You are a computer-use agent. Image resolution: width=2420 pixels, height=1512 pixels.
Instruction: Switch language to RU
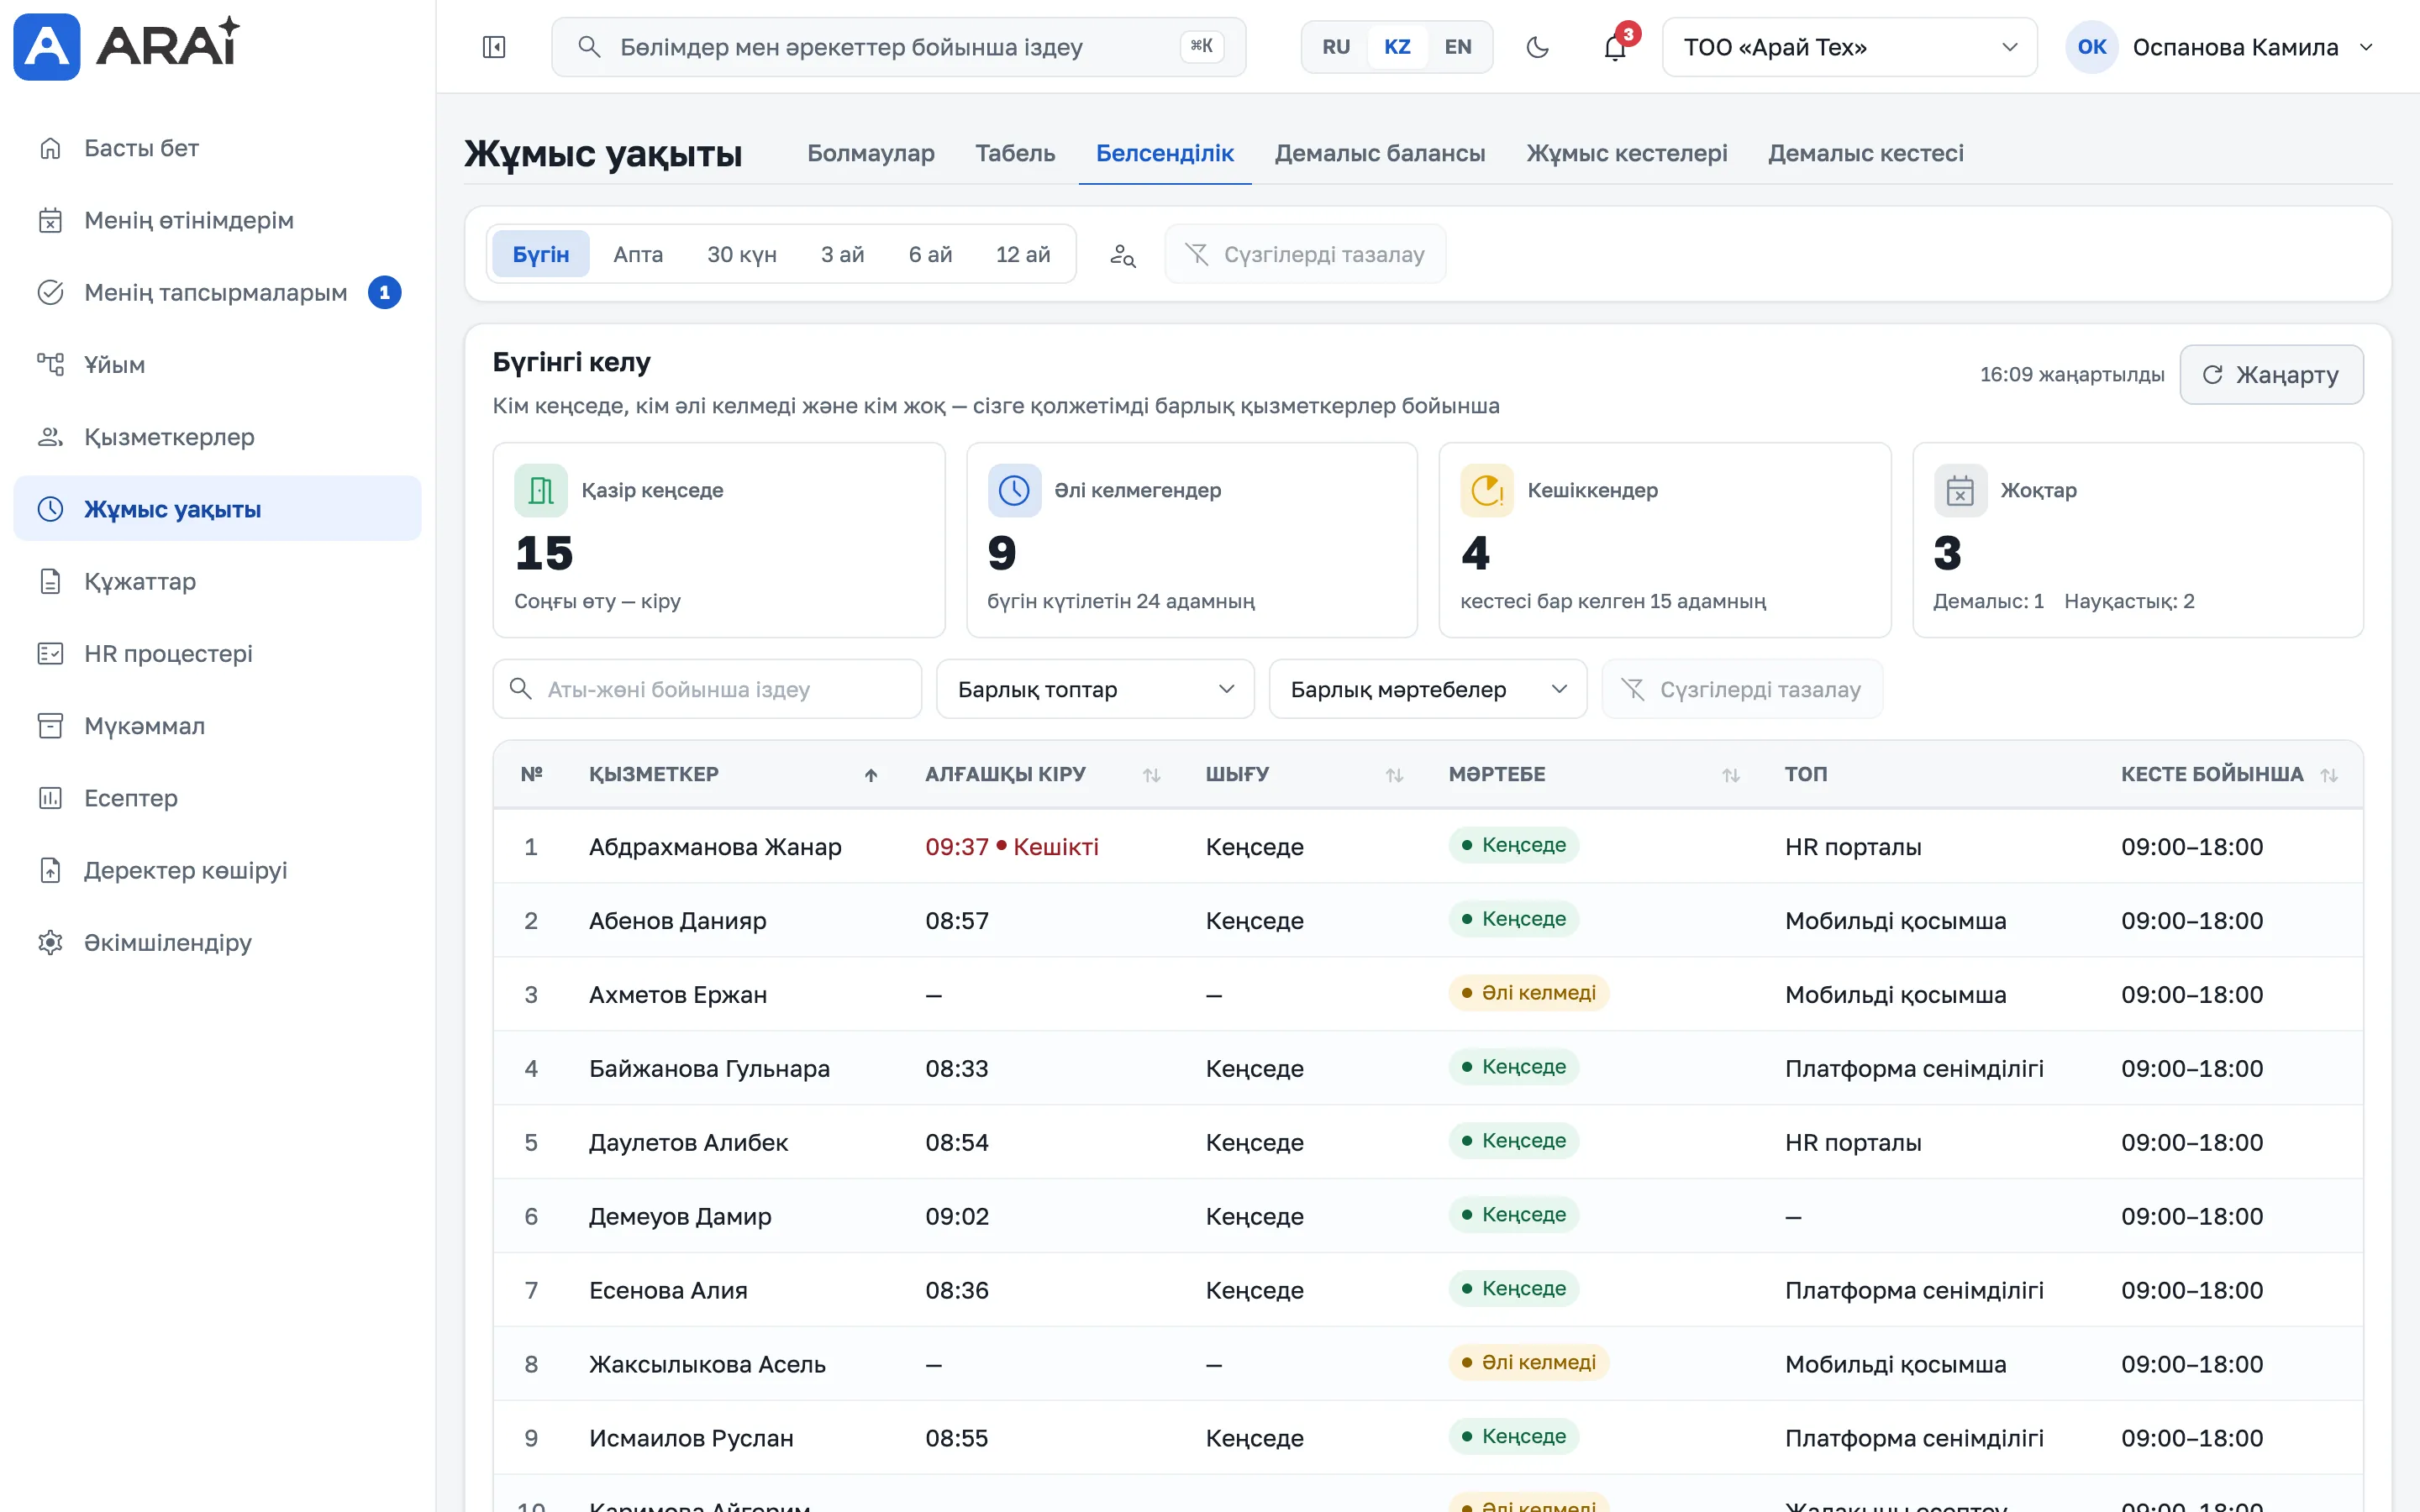(1336, 47)
